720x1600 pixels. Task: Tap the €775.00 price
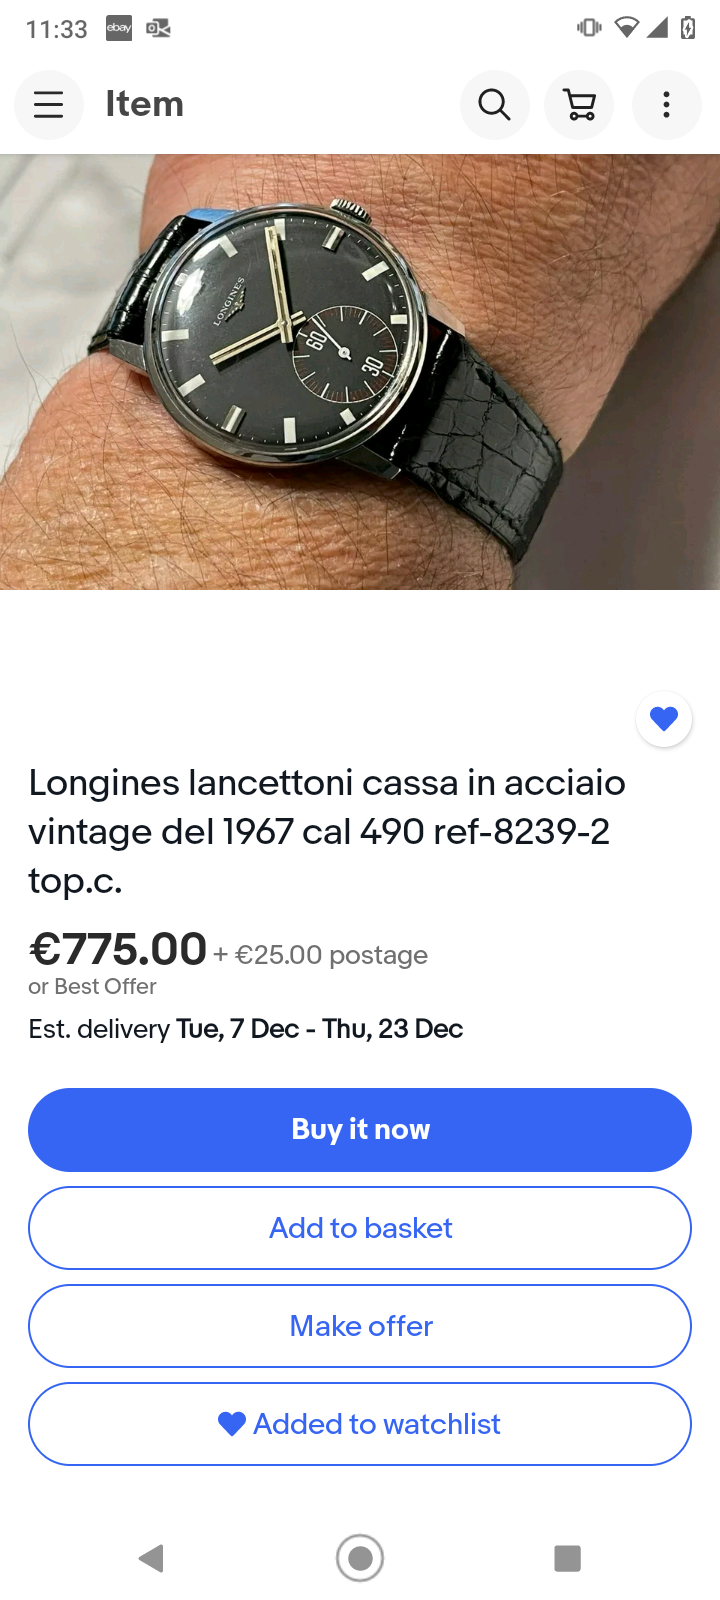118,949
